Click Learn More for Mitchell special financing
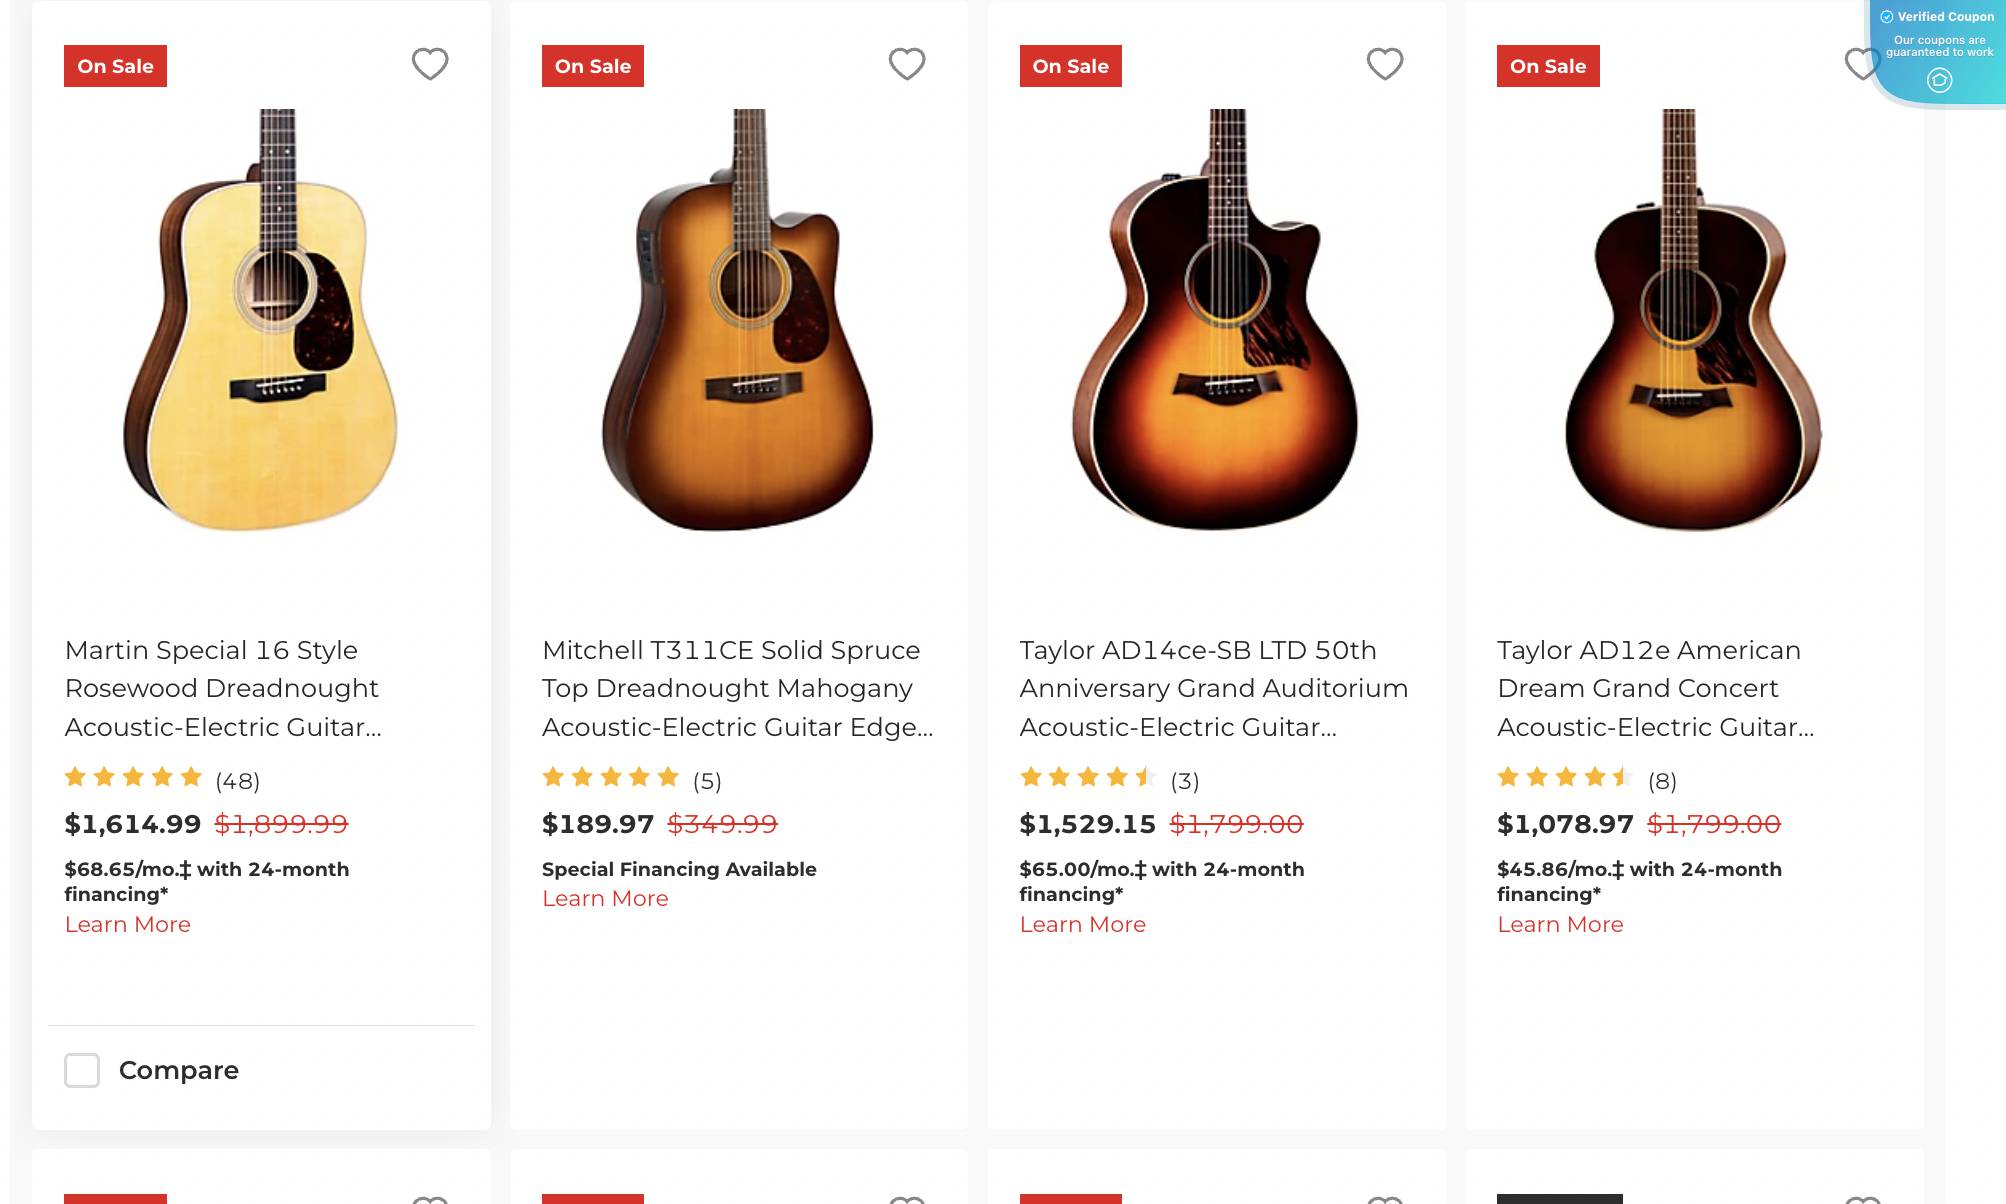The image size is (2006, 1204). pyautogui.click(x=605, y=898)
